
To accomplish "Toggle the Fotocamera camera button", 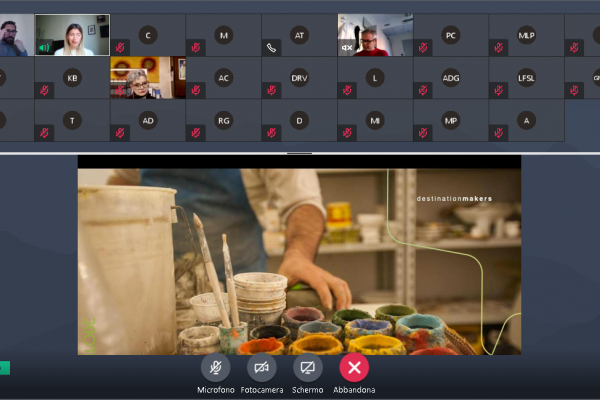I will [x=262, y=367].
